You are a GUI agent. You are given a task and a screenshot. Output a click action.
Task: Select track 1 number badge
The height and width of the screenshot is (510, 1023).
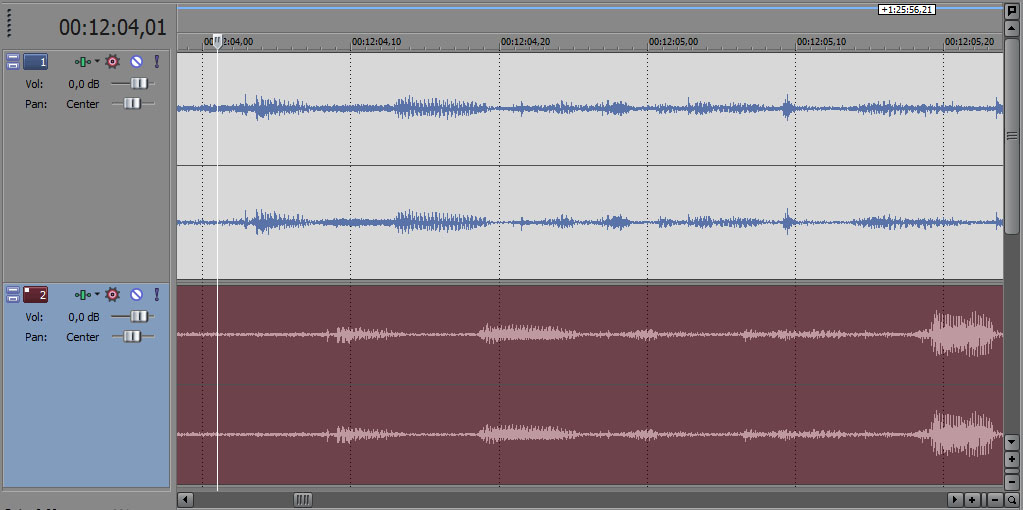coord(35,62)
